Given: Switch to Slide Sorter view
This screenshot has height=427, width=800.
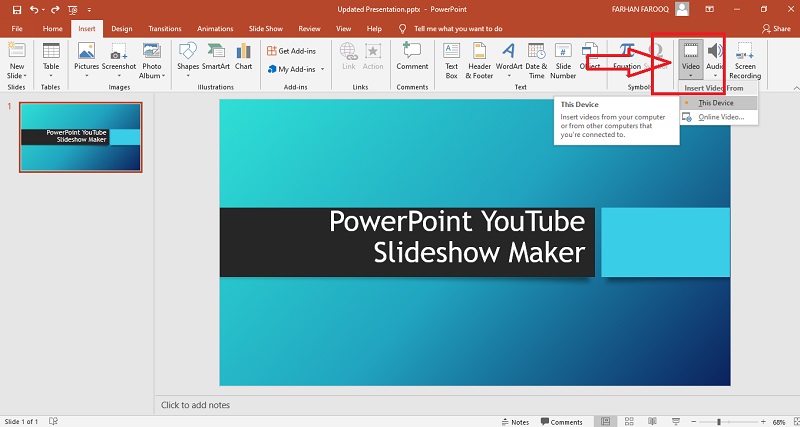Looking at the screenshot, I should (x=629, y=422).
